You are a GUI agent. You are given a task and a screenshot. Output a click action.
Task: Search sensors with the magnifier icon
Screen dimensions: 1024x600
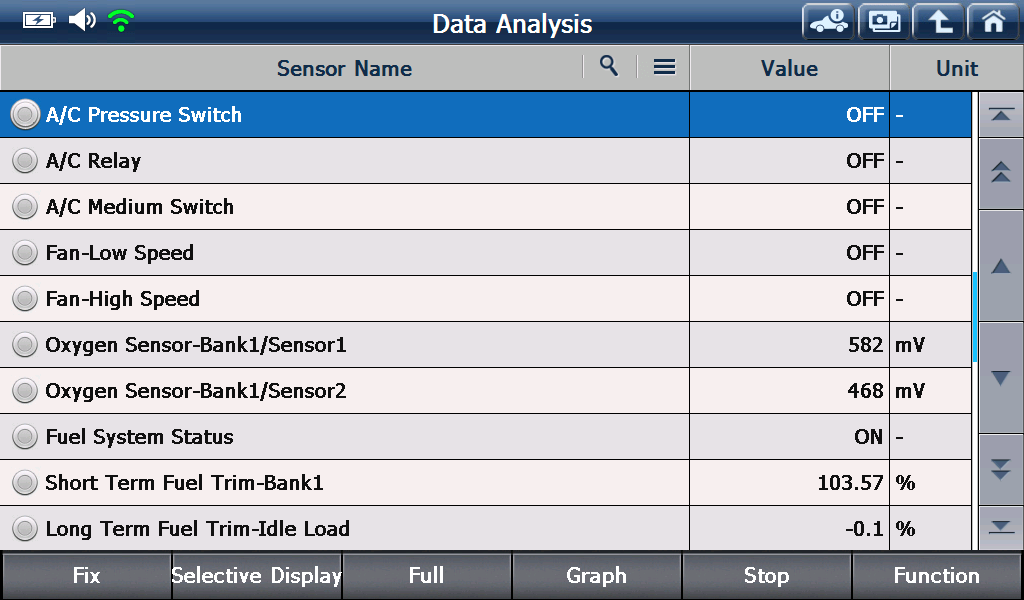click(609, 66)
